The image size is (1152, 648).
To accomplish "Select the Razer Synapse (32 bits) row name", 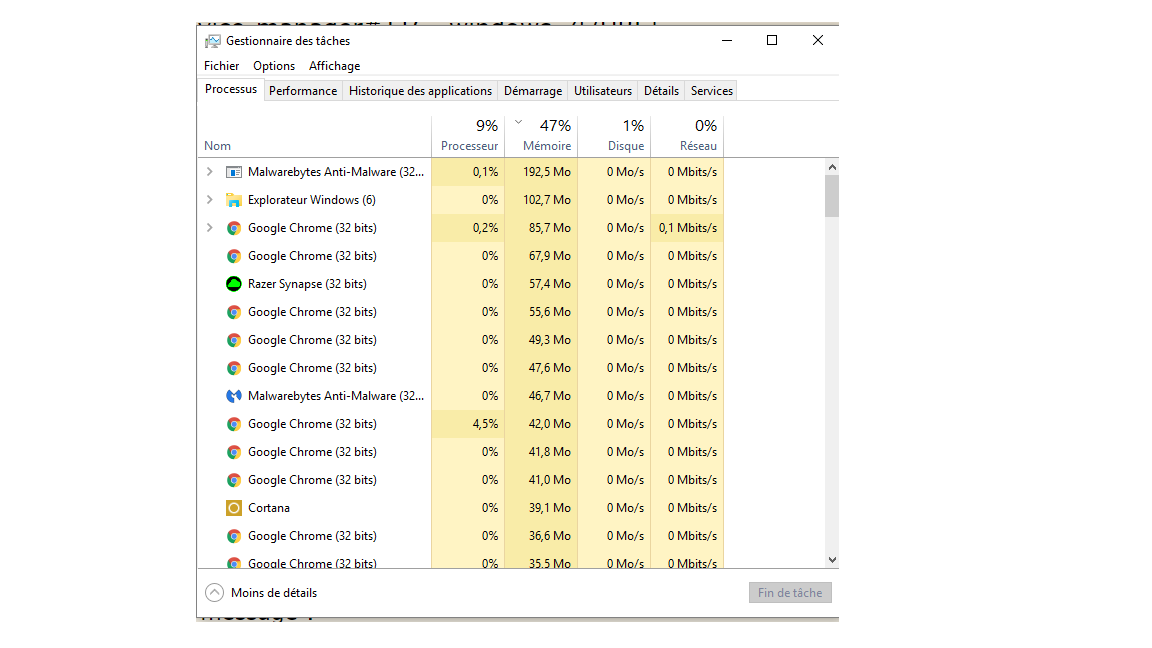I will point(307,284).
